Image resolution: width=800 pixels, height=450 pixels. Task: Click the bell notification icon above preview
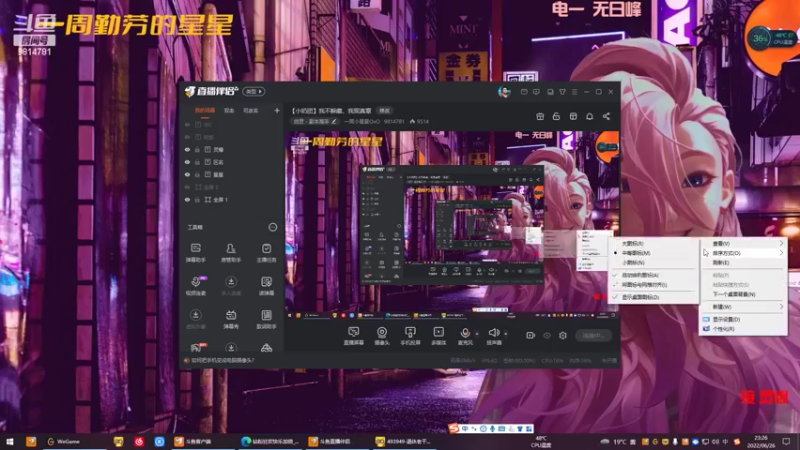click(x=589, y=116)
